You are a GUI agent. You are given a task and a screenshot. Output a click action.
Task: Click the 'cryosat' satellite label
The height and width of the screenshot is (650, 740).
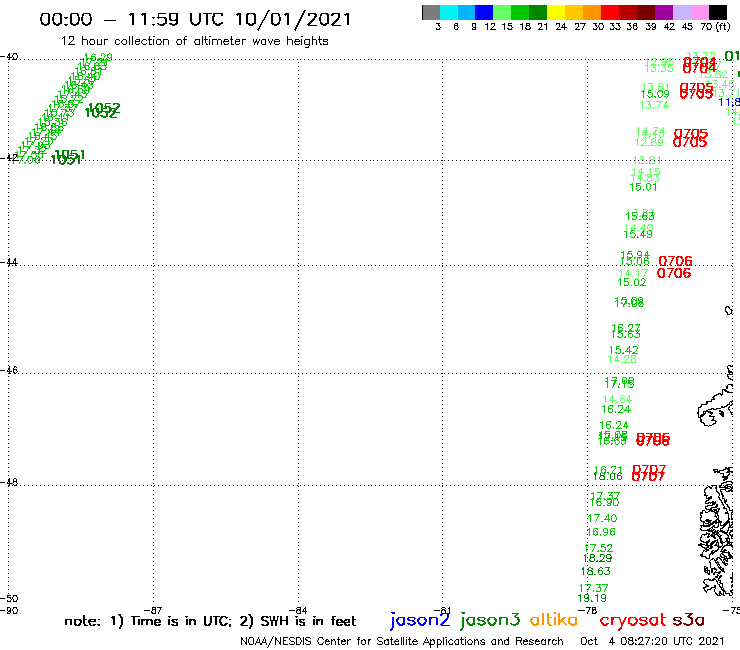click(632, 620)
